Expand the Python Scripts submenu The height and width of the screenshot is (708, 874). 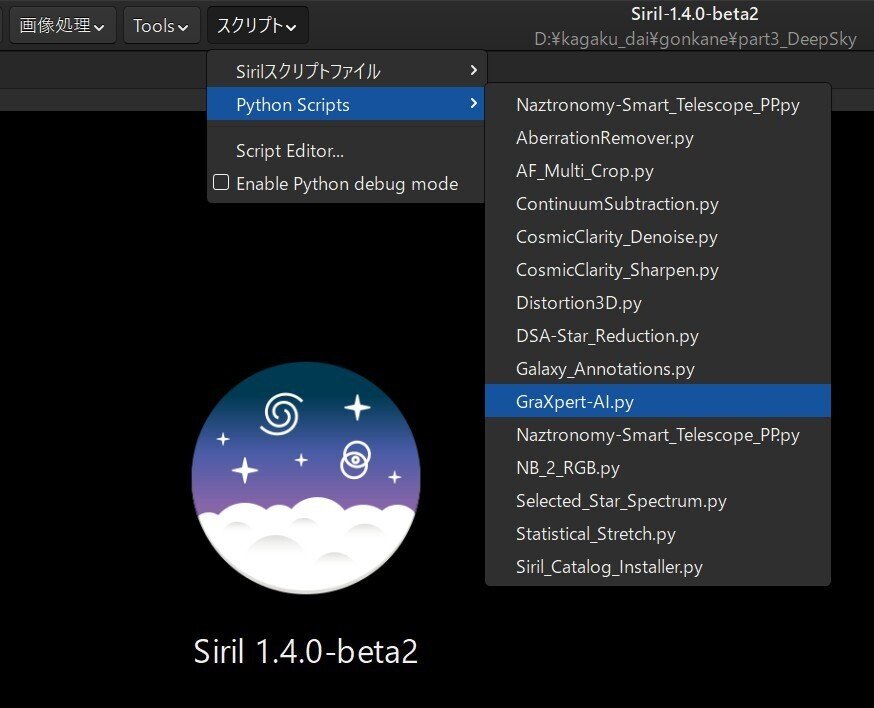pos(293,104)
